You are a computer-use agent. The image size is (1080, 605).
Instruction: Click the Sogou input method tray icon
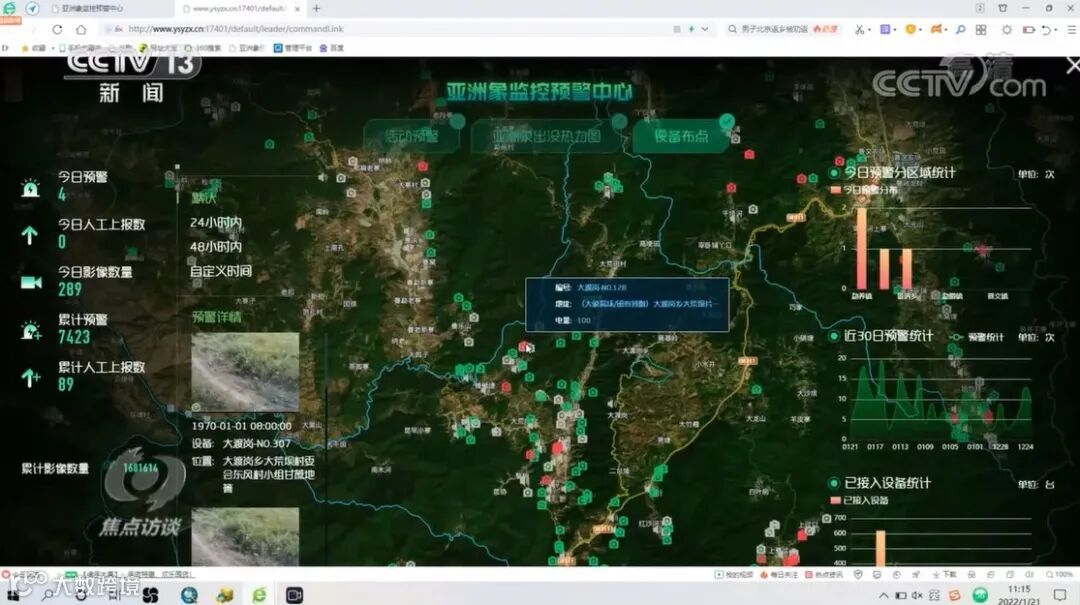pos(955,595)
